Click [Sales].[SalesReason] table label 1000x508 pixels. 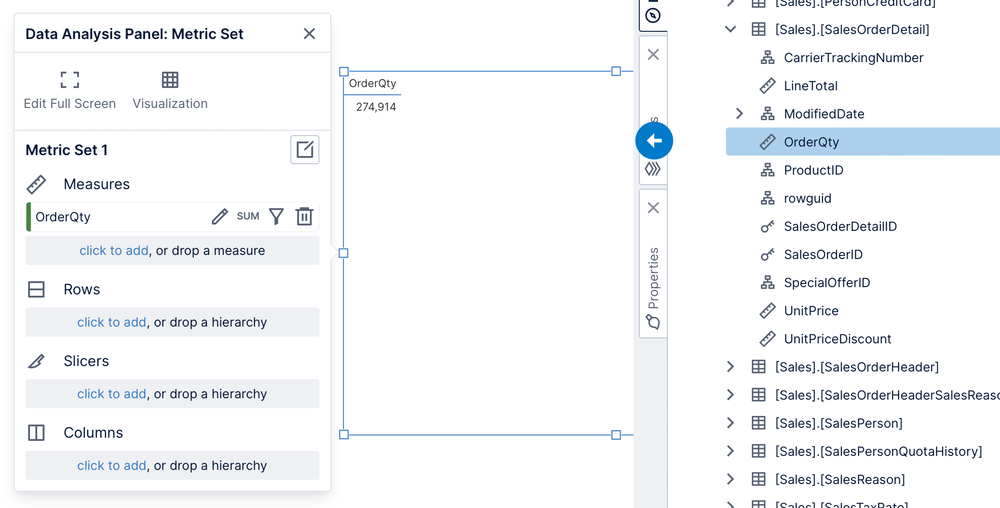839,479
